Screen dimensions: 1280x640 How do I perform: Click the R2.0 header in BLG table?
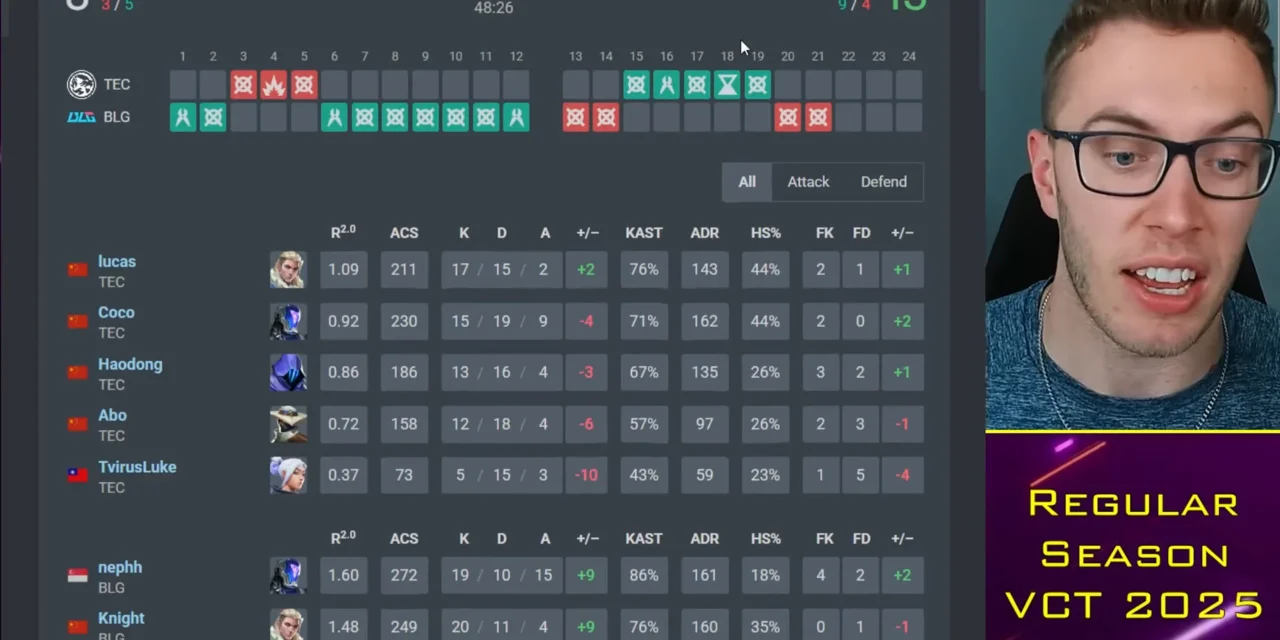pos(343,538)
